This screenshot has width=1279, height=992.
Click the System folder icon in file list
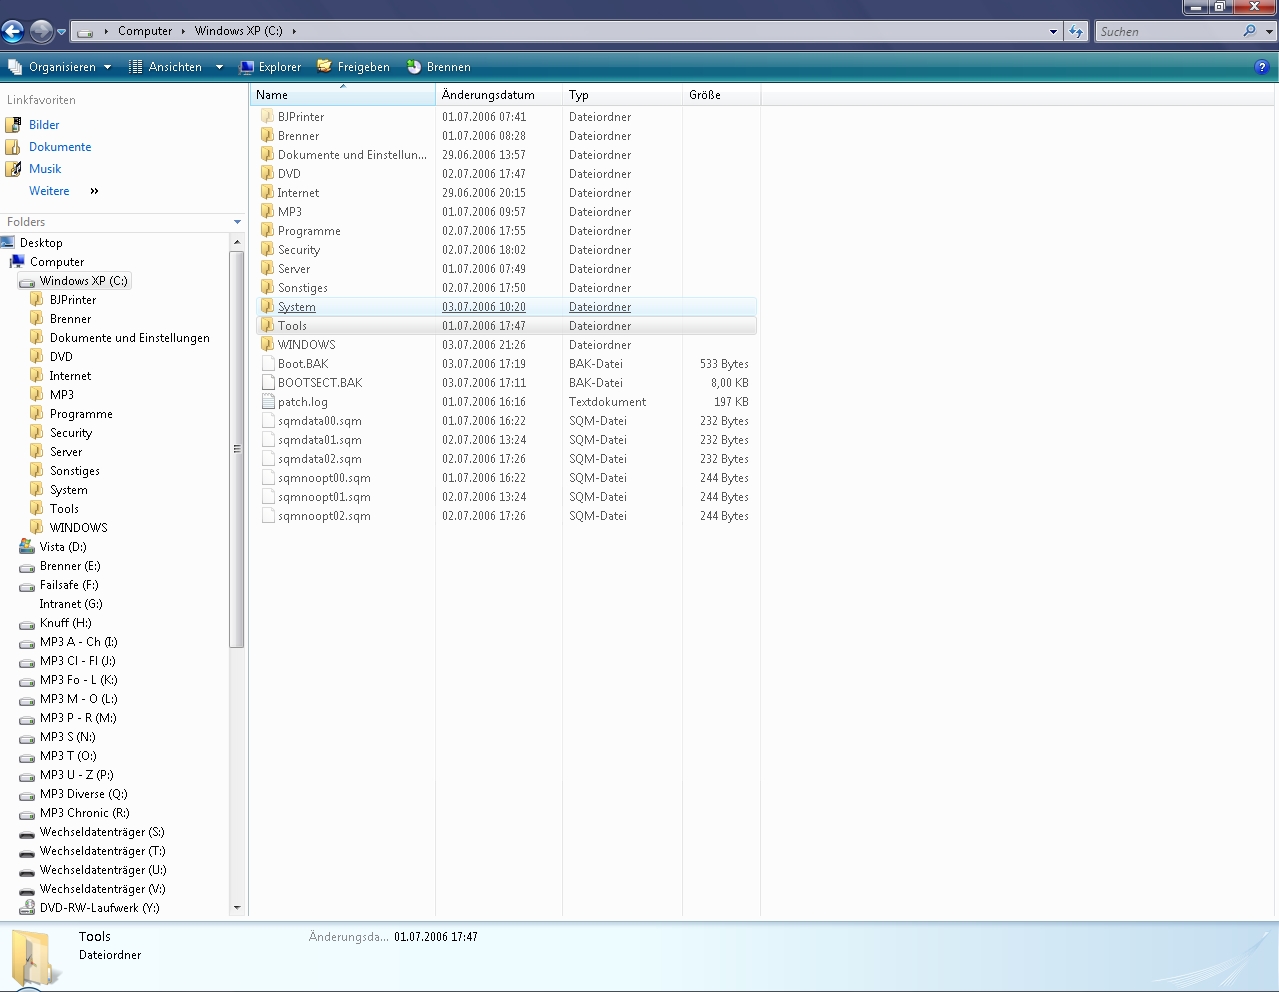point(267,306)
